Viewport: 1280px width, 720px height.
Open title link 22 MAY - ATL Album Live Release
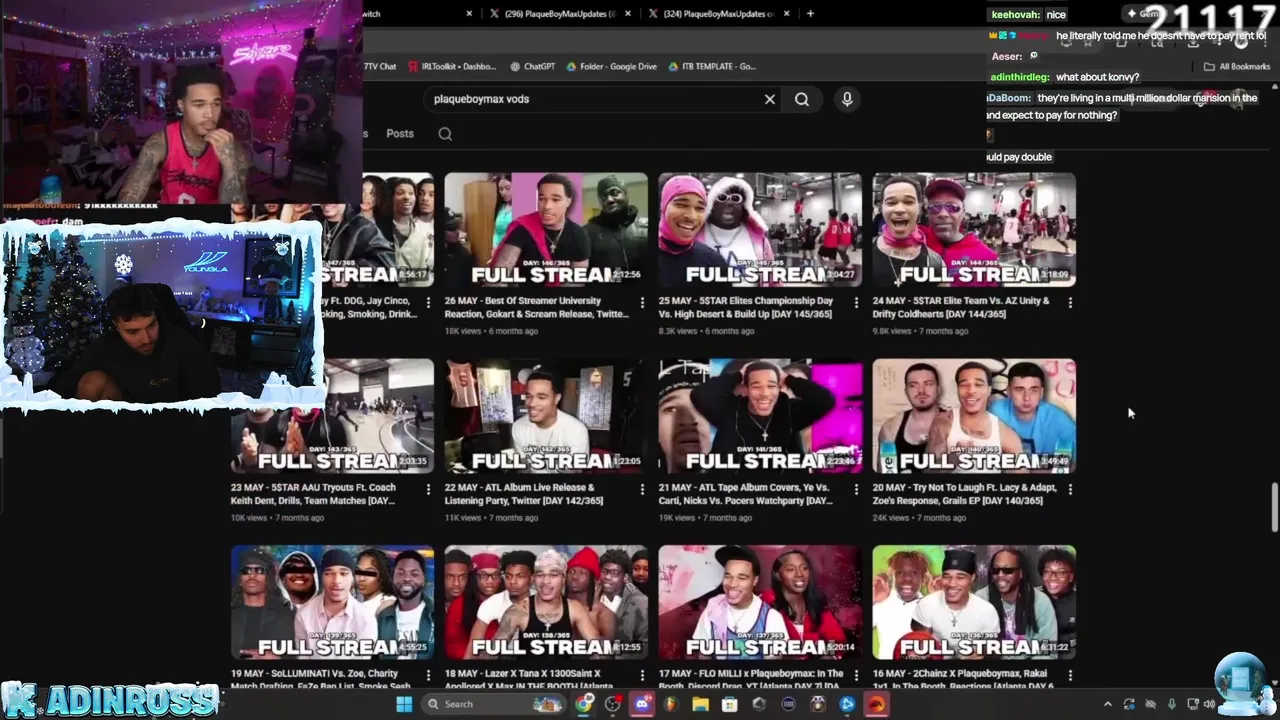[525, 494]
